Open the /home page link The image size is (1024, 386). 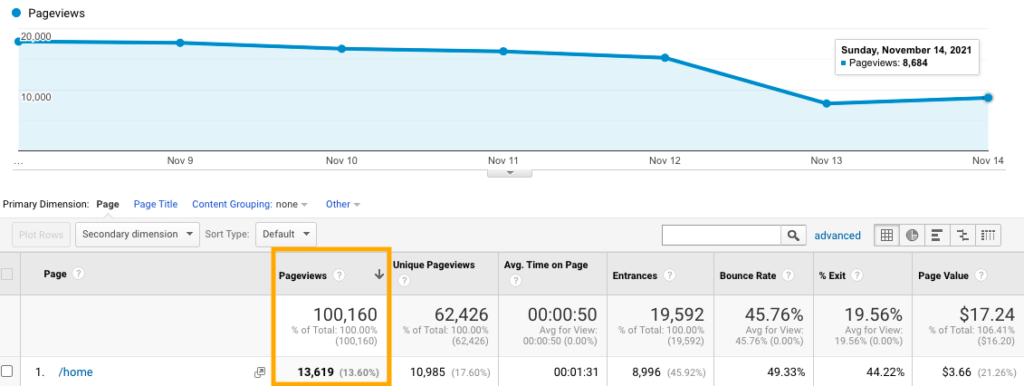(76, 372)
